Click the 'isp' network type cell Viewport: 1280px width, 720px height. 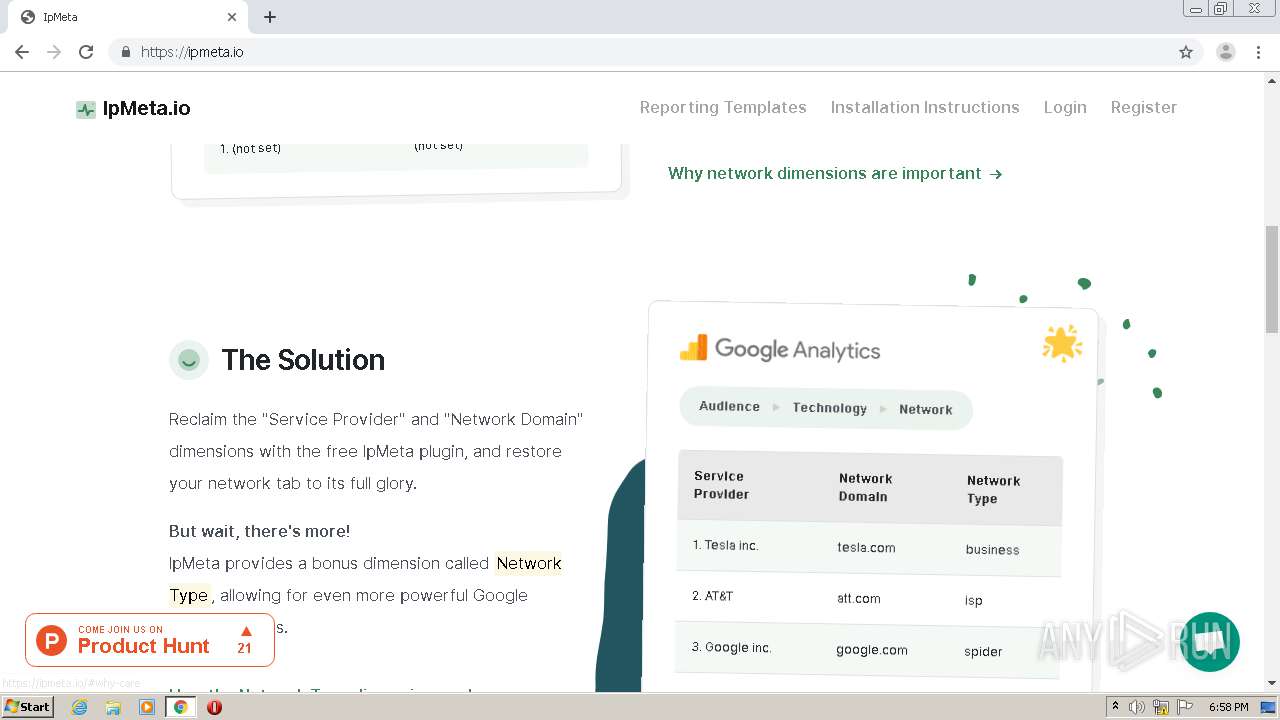[974, 600]
